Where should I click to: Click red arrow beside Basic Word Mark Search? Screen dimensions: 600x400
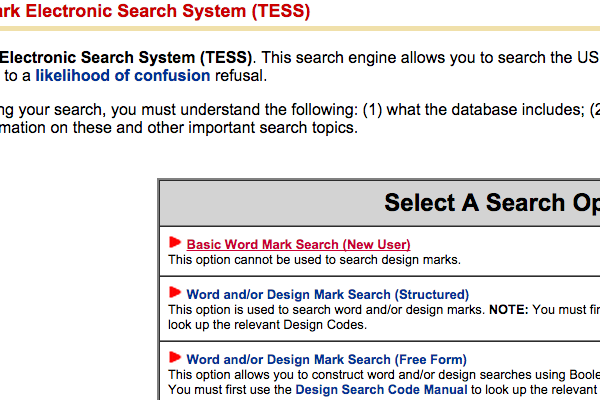pos(174,242)
